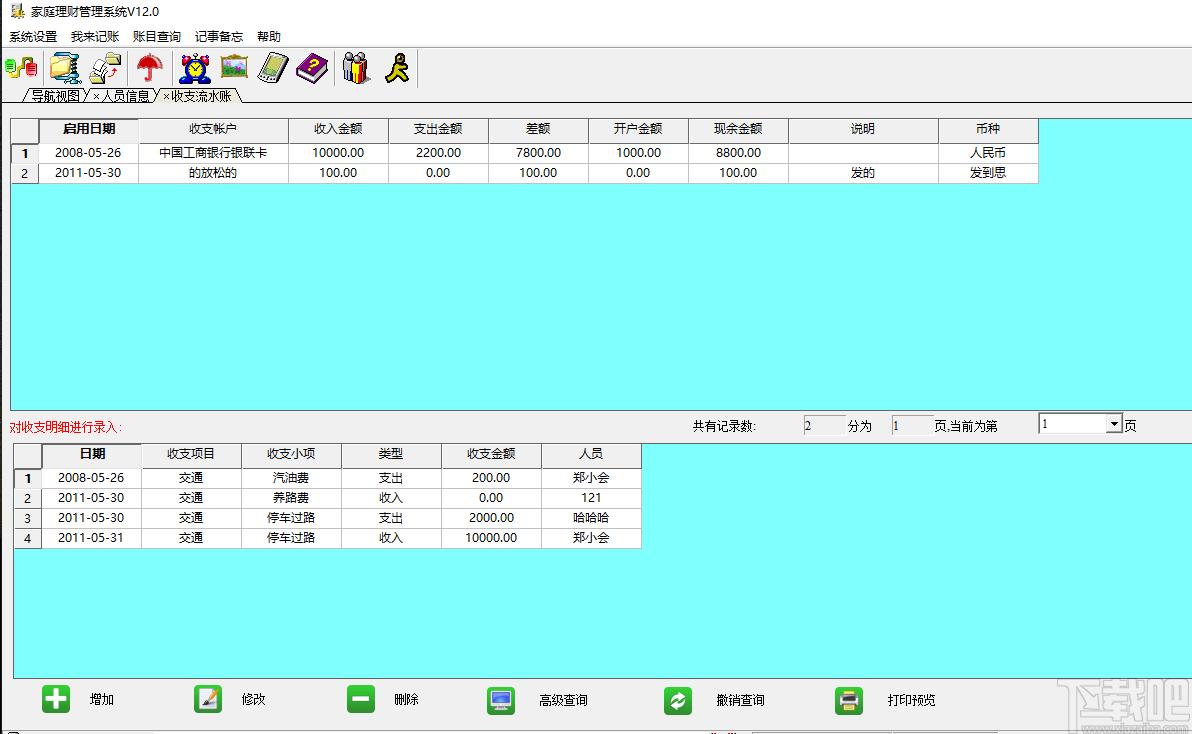The width and height of the screenshot is (1192, 734).
Task: Click the 开户金额 column header
Action: coord(639,129)
